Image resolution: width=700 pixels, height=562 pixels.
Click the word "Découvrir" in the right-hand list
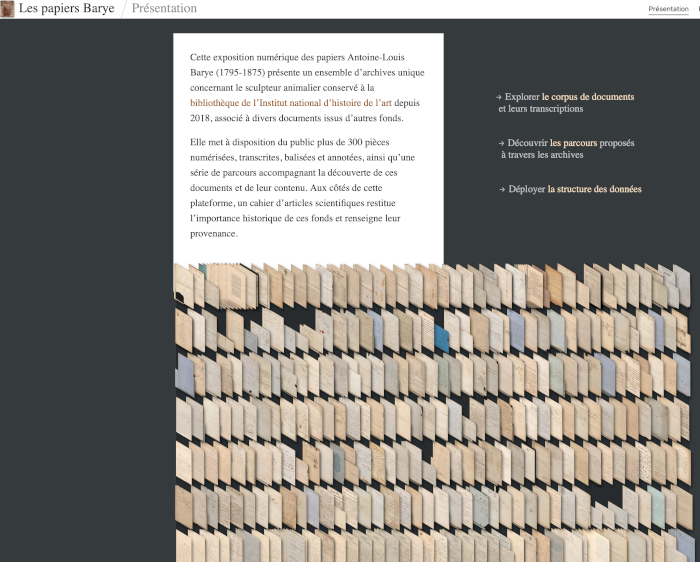[x=527, y=143]
